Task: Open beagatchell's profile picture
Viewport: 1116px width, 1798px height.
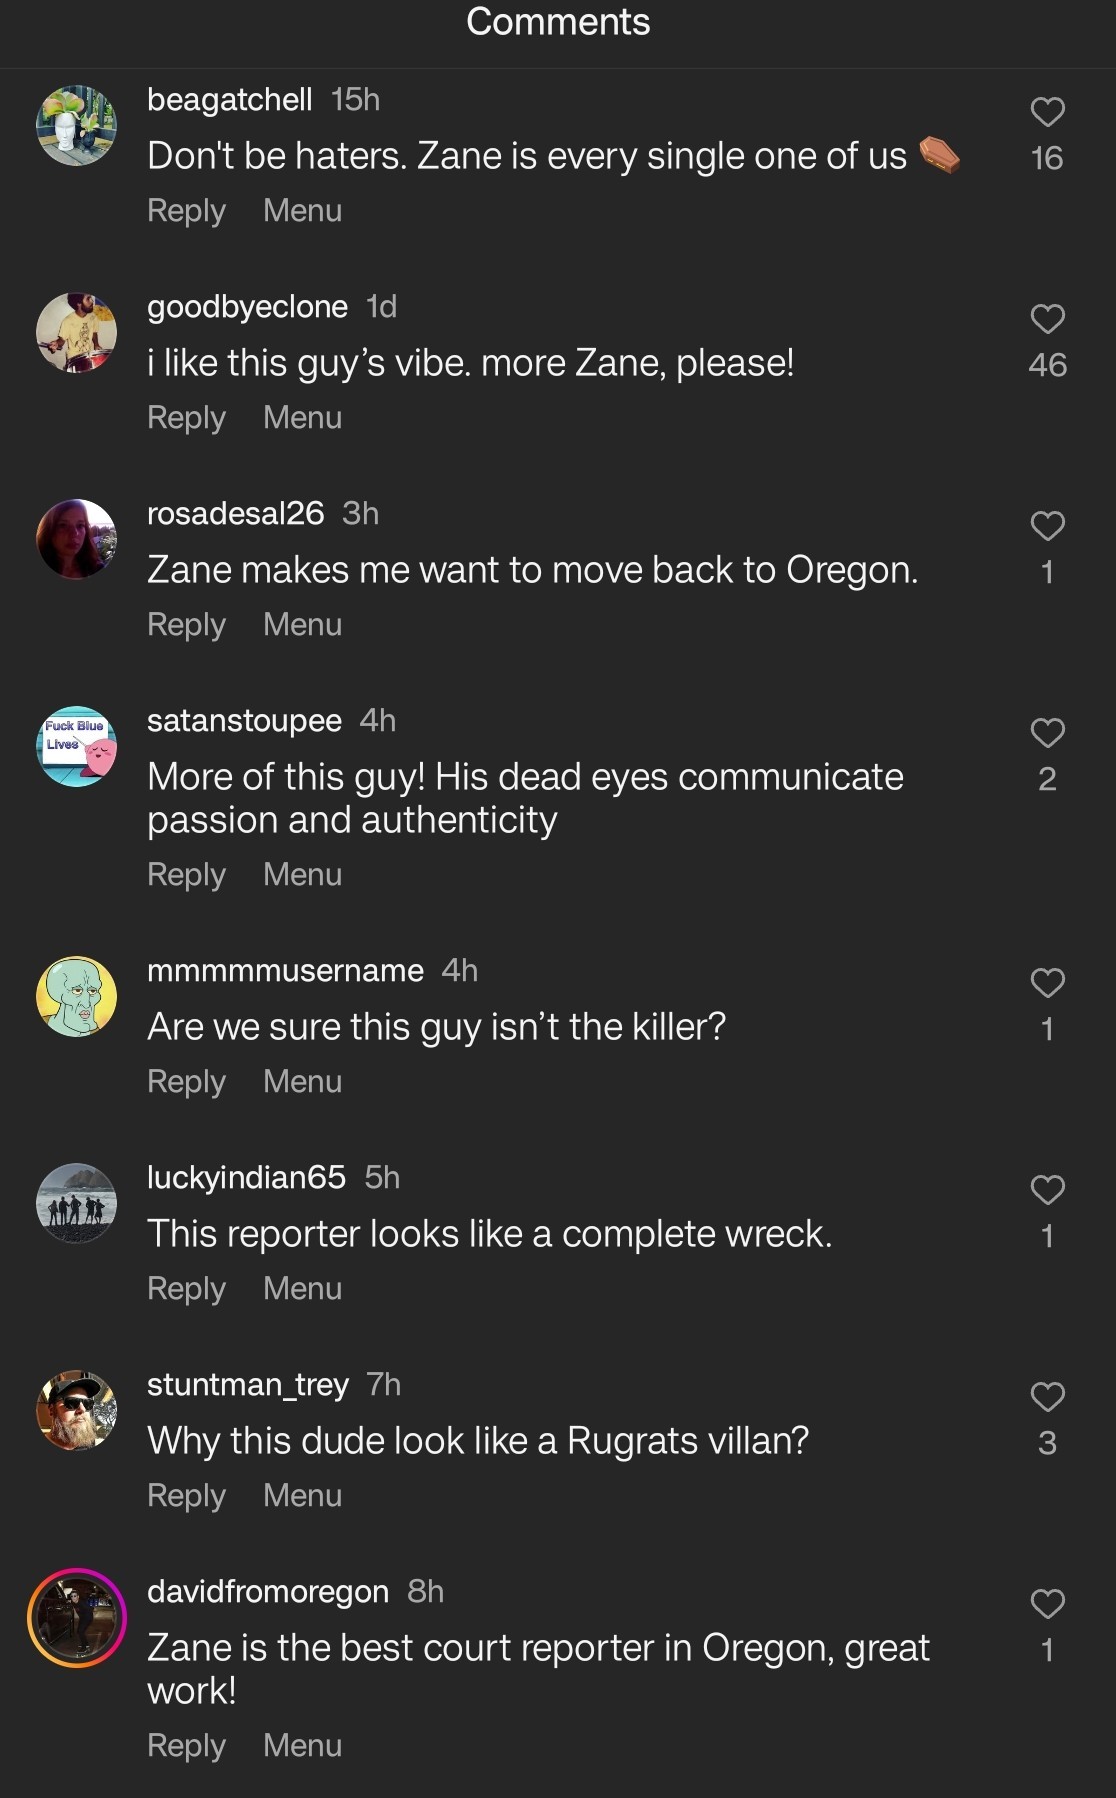Action: tap(76, 125)
